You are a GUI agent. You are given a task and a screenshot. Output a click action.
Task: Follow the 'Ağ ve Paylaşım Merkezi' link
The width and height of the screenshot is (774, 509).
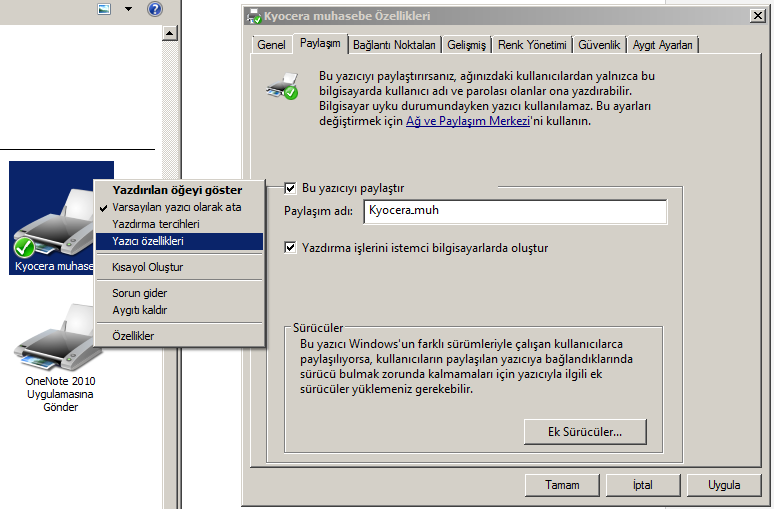tap(467, 121)
